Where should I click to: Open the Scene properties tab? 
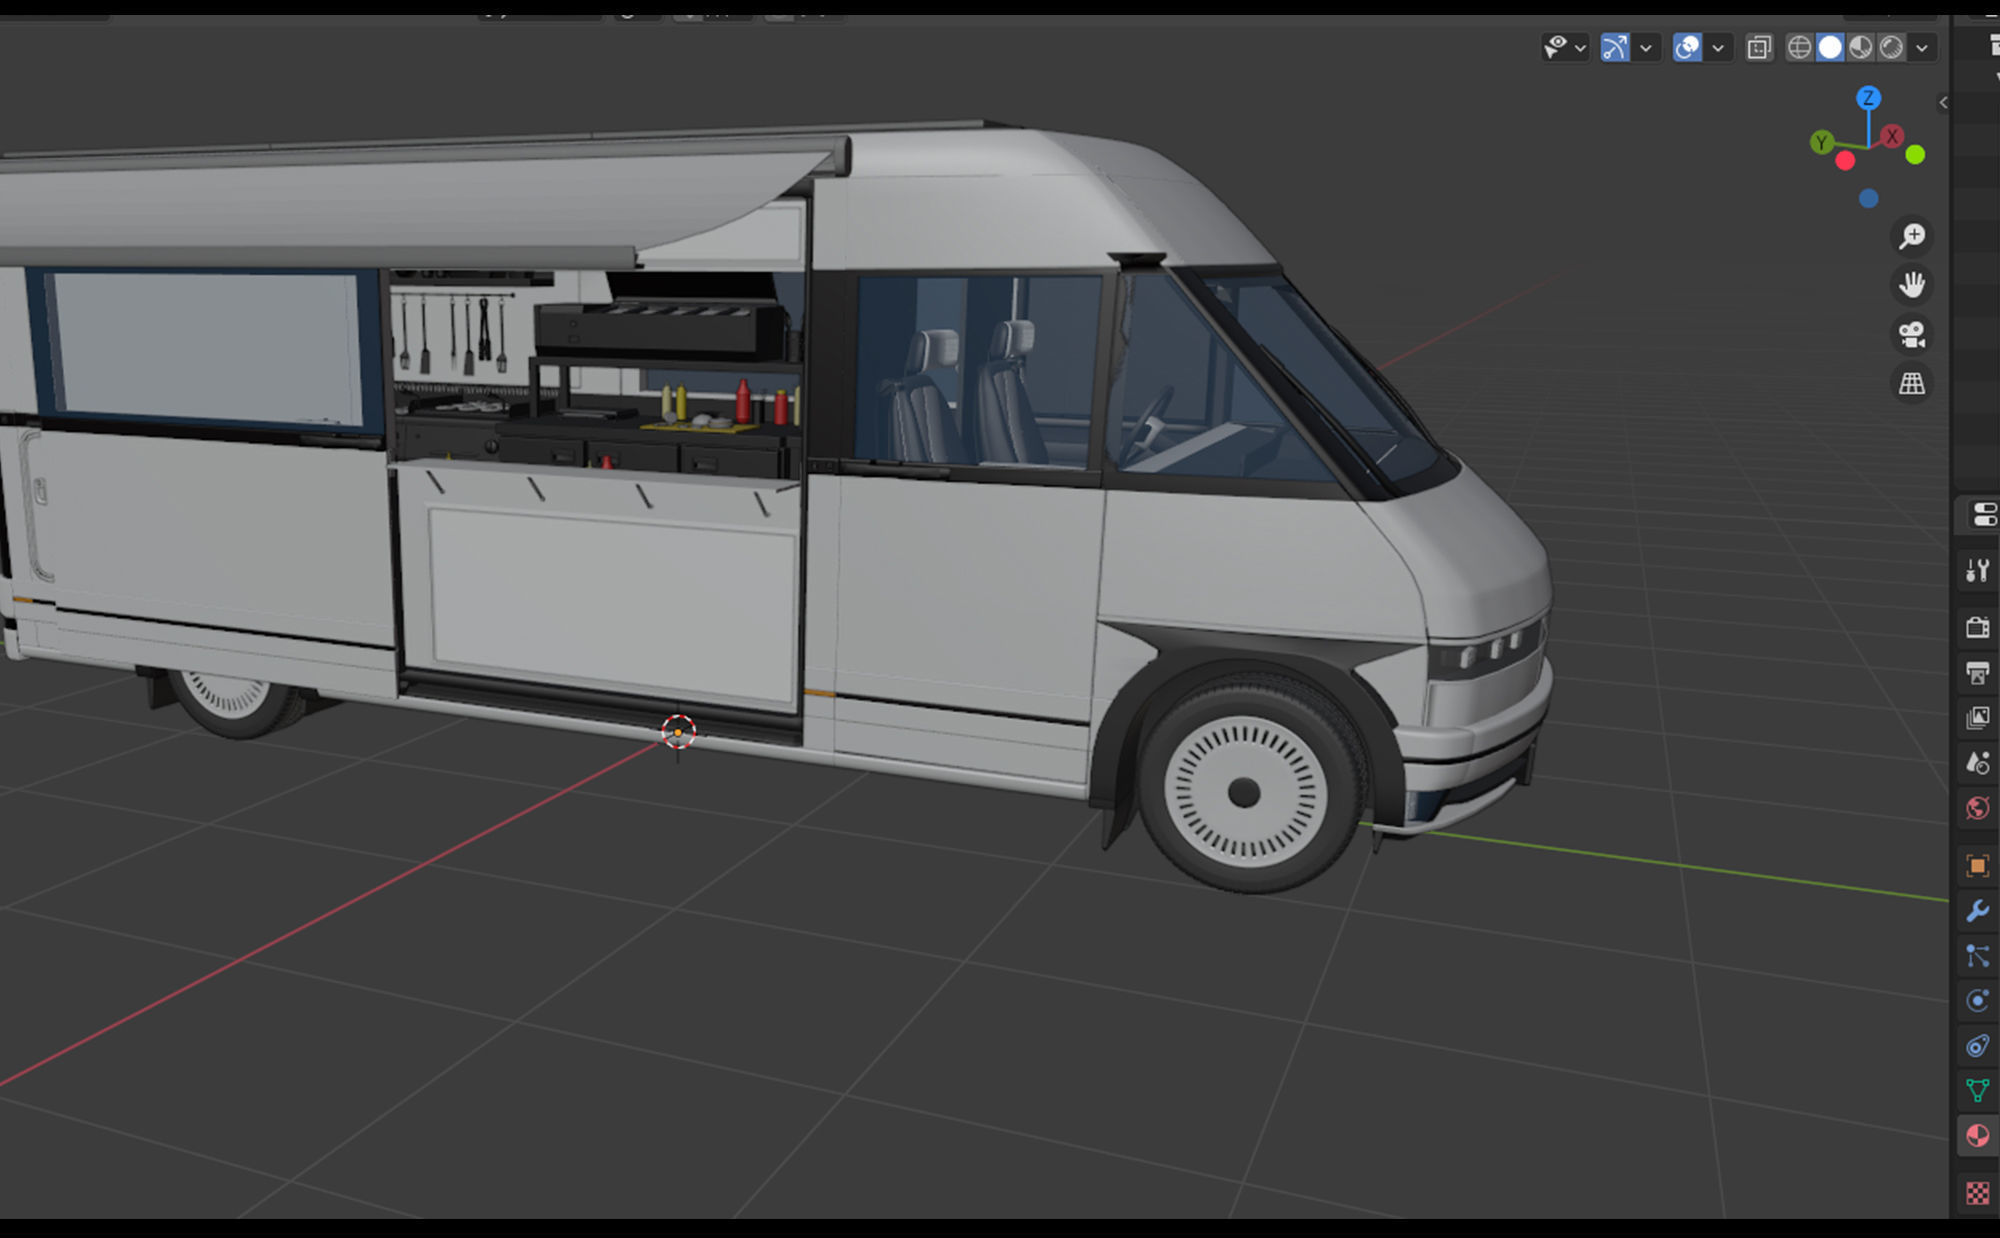click(1977, 762)
